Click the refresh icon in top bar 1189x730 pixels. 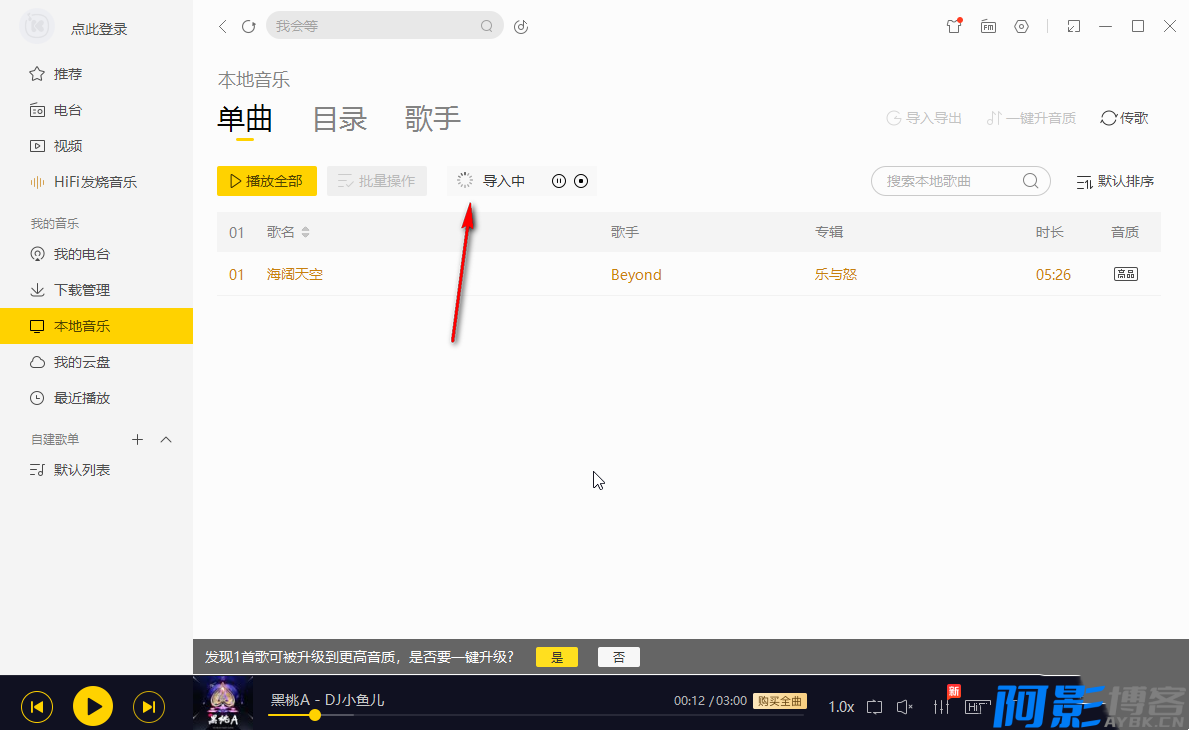249,27
